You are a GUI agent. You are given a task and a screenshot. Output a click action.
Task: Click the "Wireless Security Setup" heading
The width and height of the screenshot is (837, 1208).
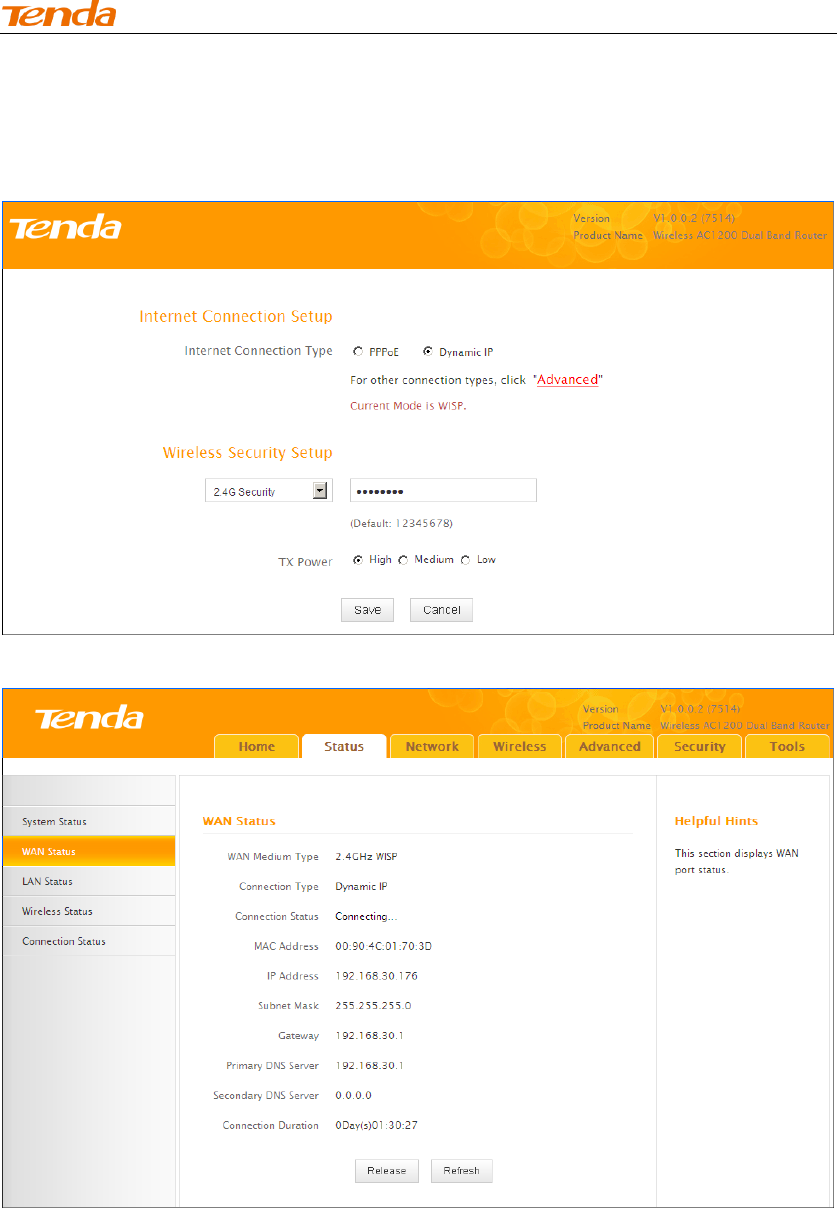(247, 453)
